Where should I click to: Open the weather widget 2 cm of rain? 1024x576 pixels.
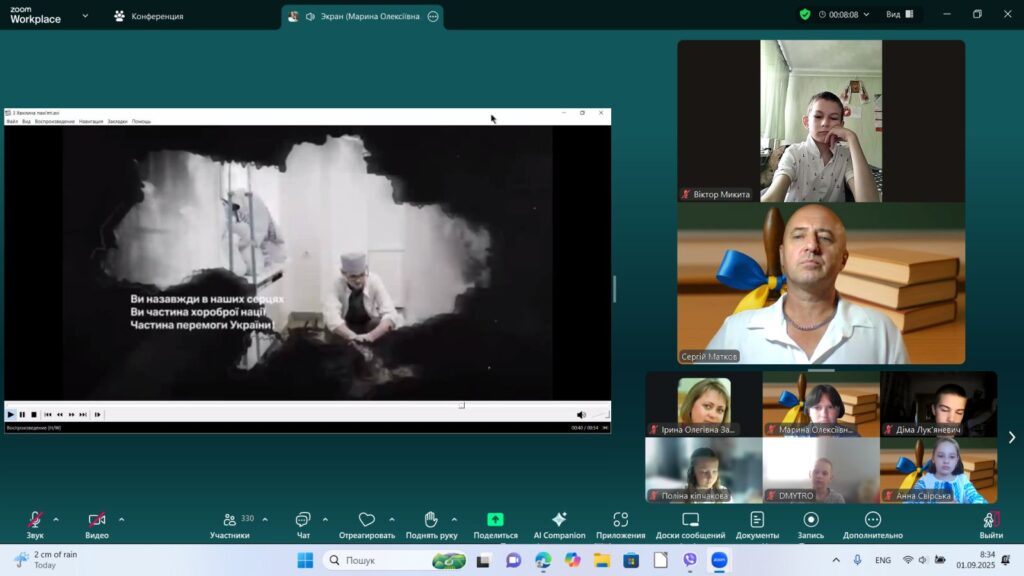coord(47,560)
